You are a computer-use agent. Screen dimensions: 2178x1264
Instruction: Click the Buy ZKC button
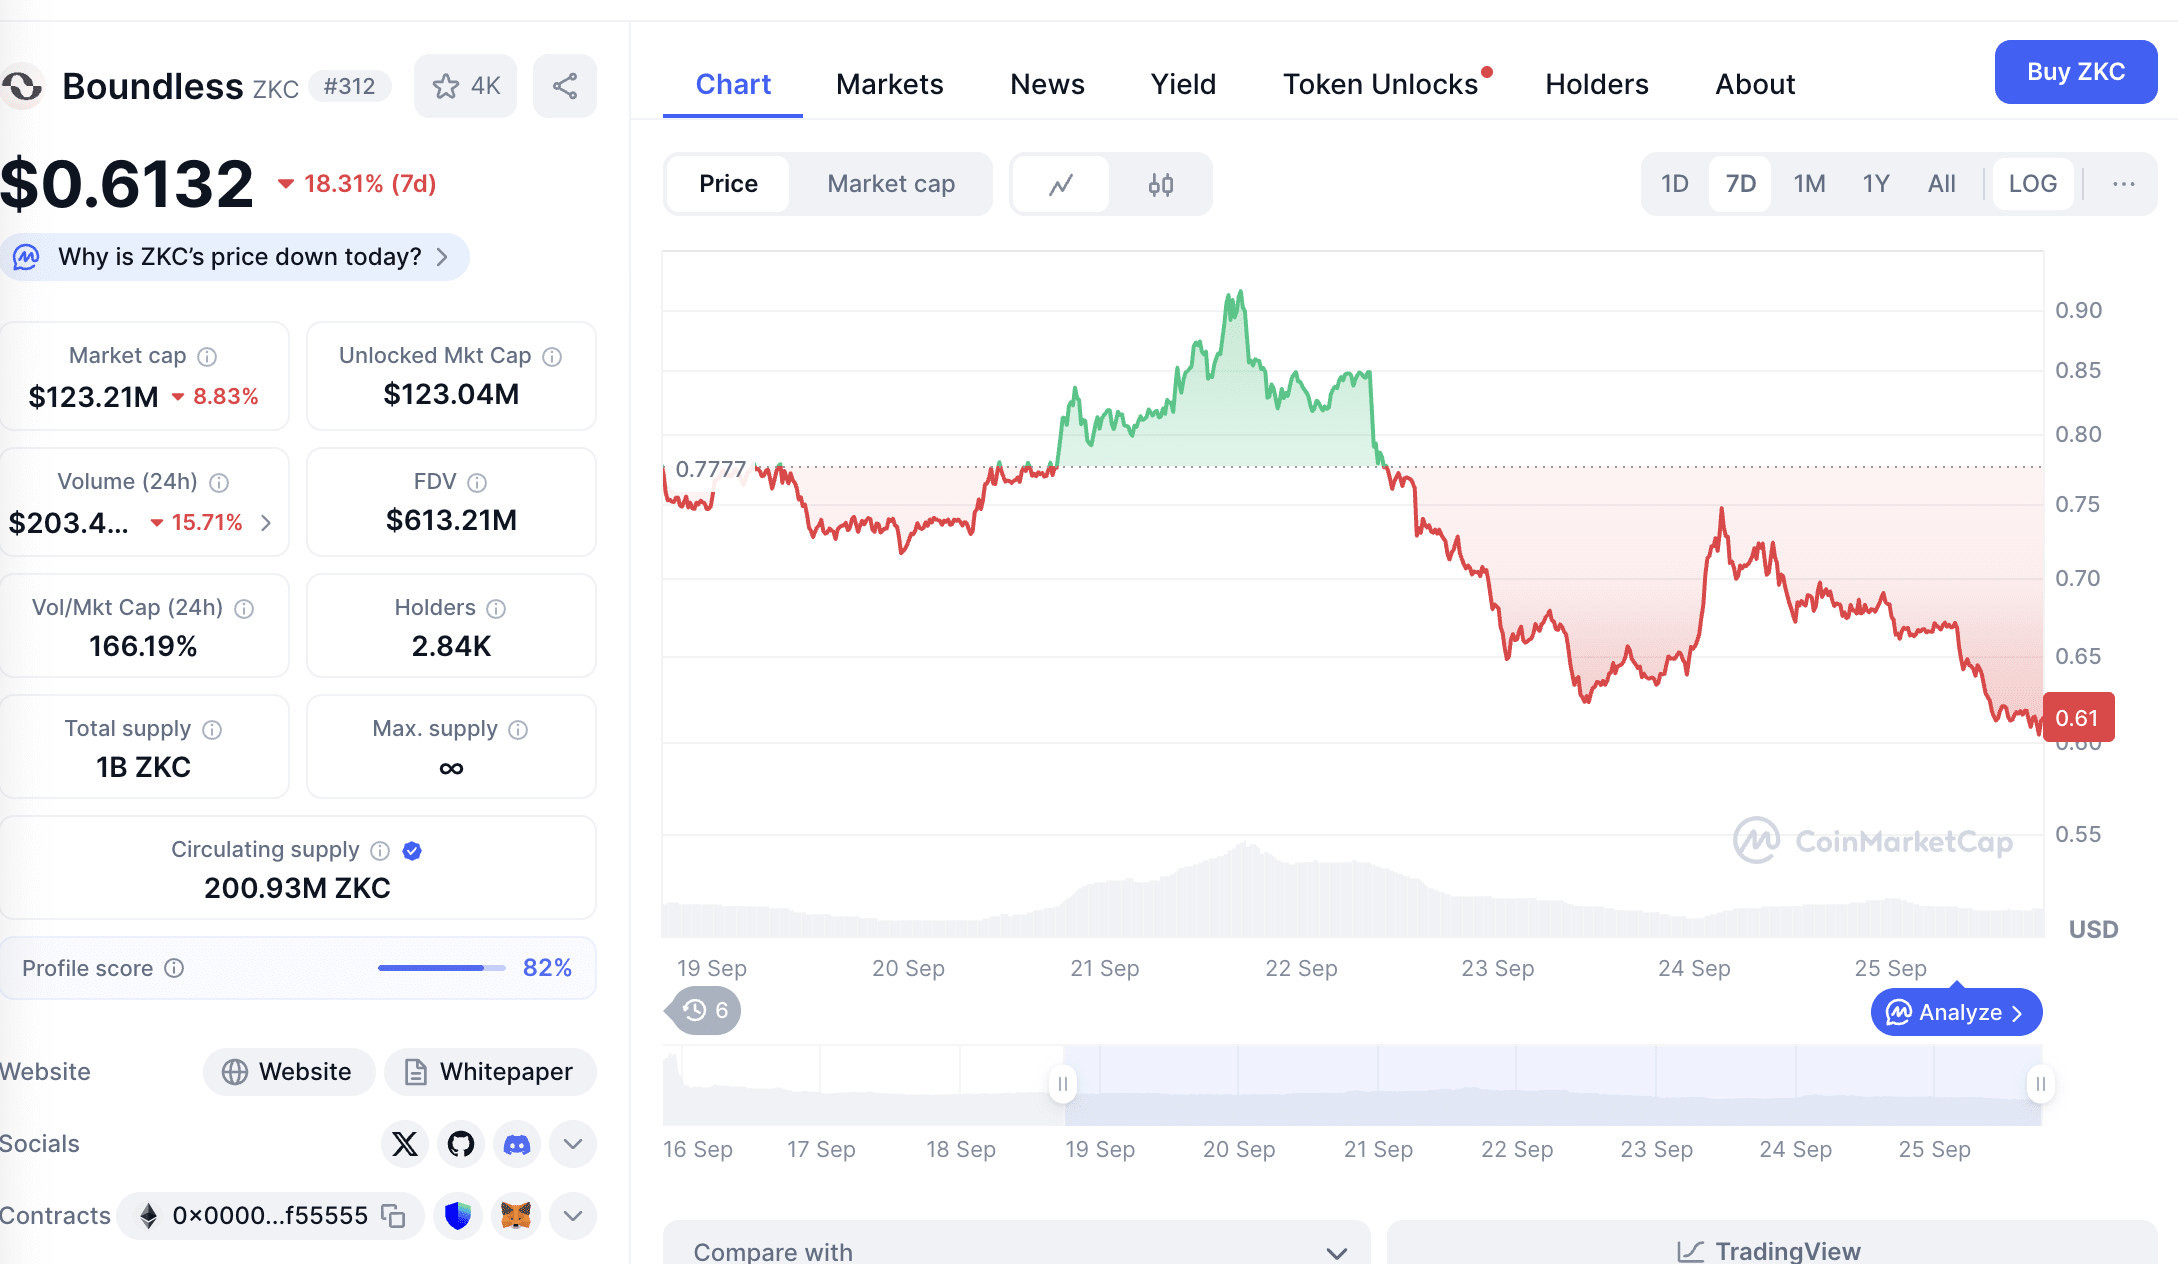pos(2076,72)
